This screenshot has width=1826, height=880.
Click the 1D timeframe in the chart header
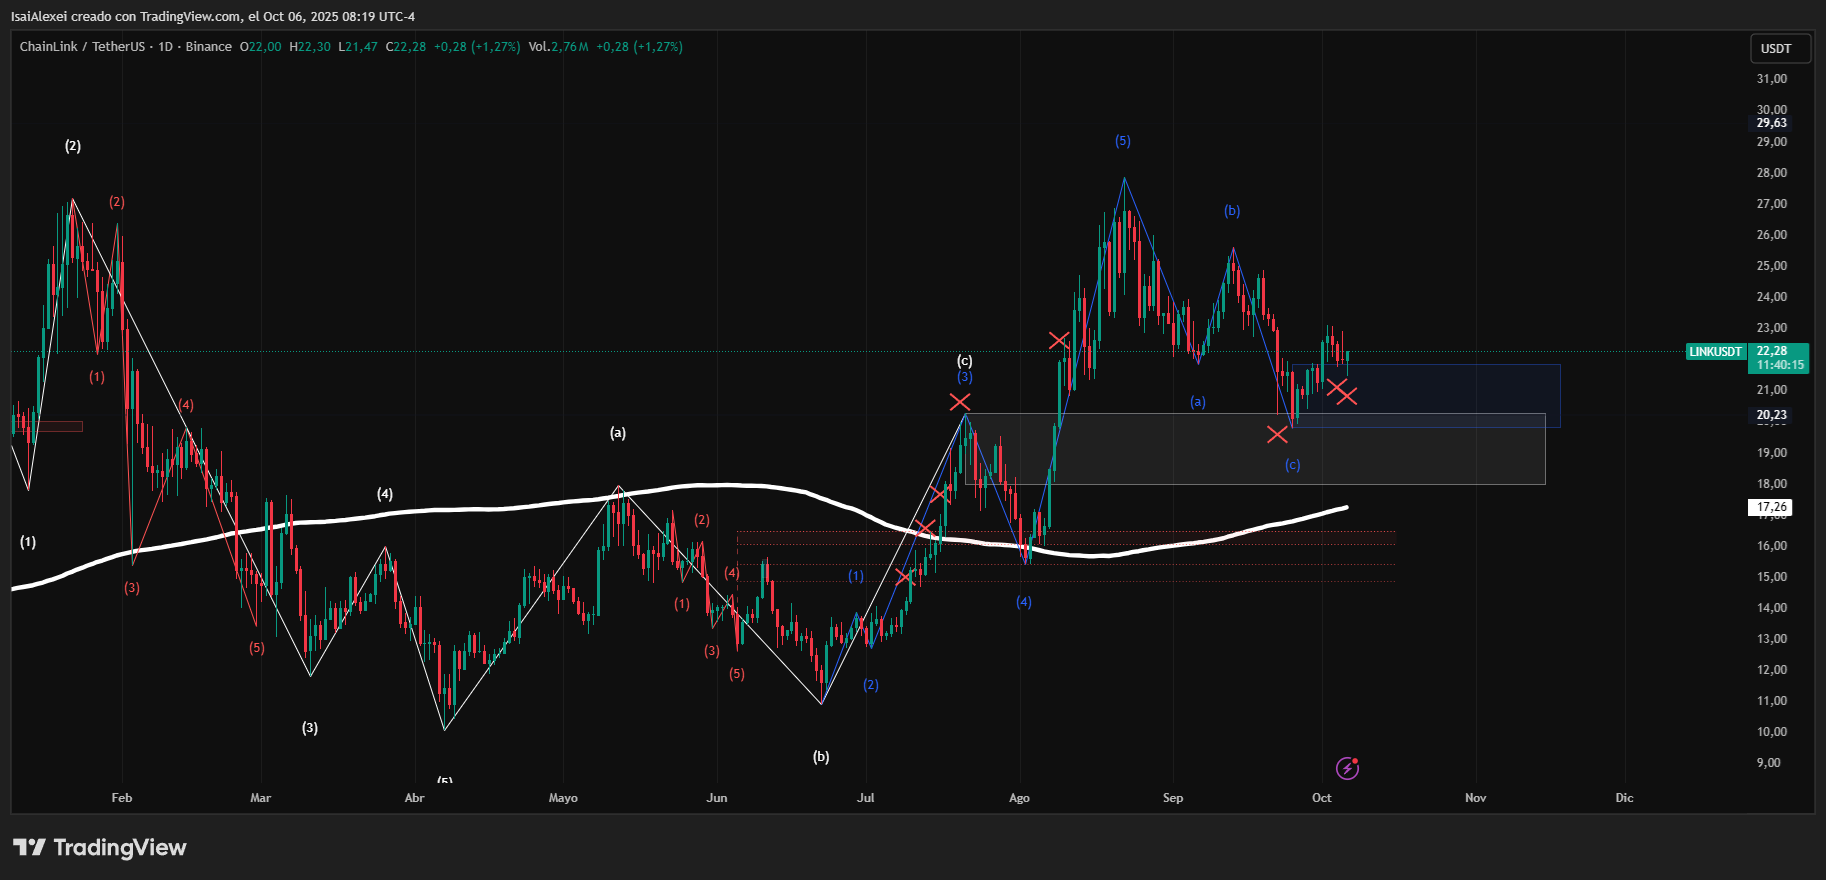(x=165, y=47)
